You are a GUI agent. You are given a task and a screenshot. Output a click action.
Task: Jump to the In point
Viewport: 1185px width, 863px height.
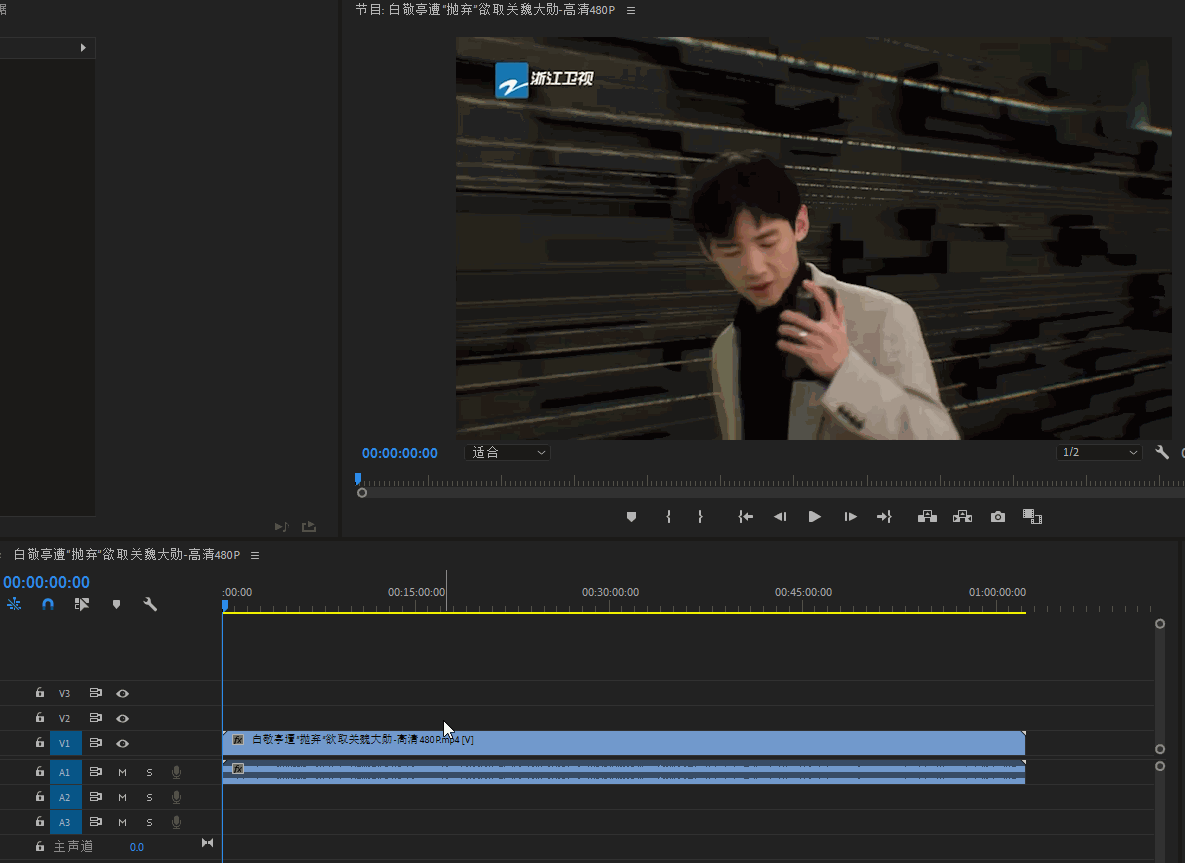(745, 517)
